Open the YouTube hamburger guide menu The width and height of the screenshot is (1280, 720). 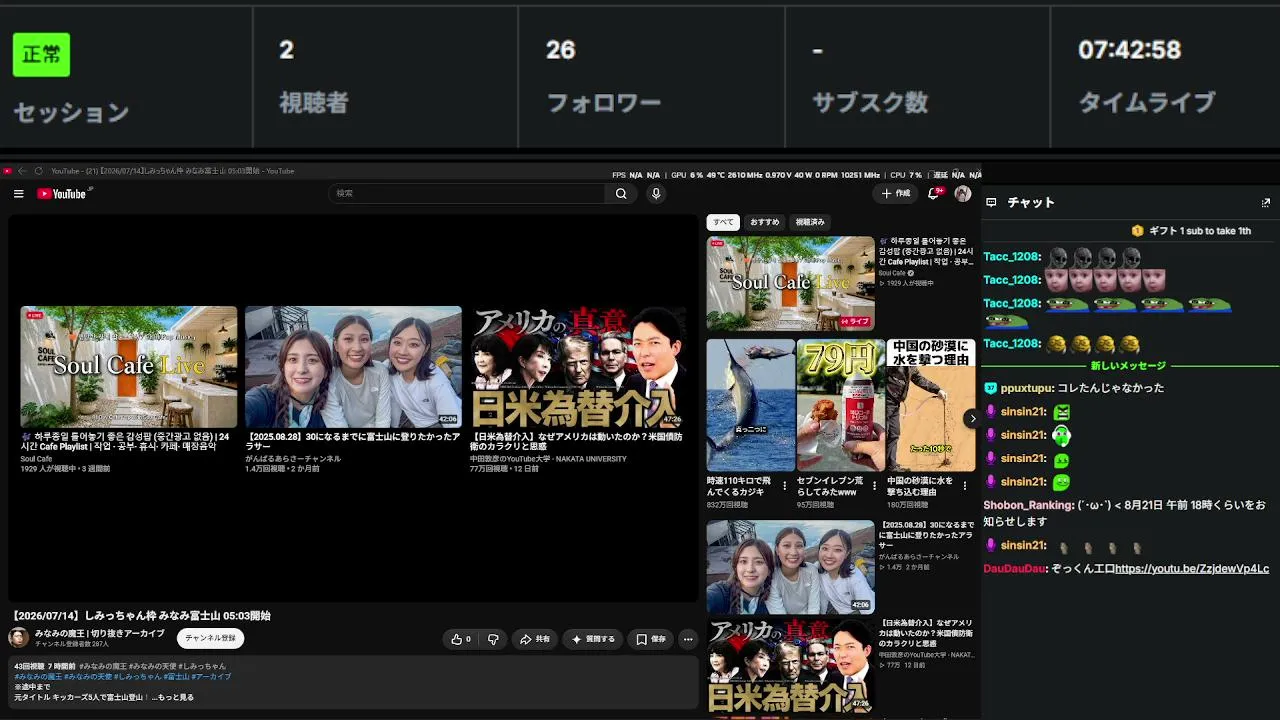[x=18, y=194]
